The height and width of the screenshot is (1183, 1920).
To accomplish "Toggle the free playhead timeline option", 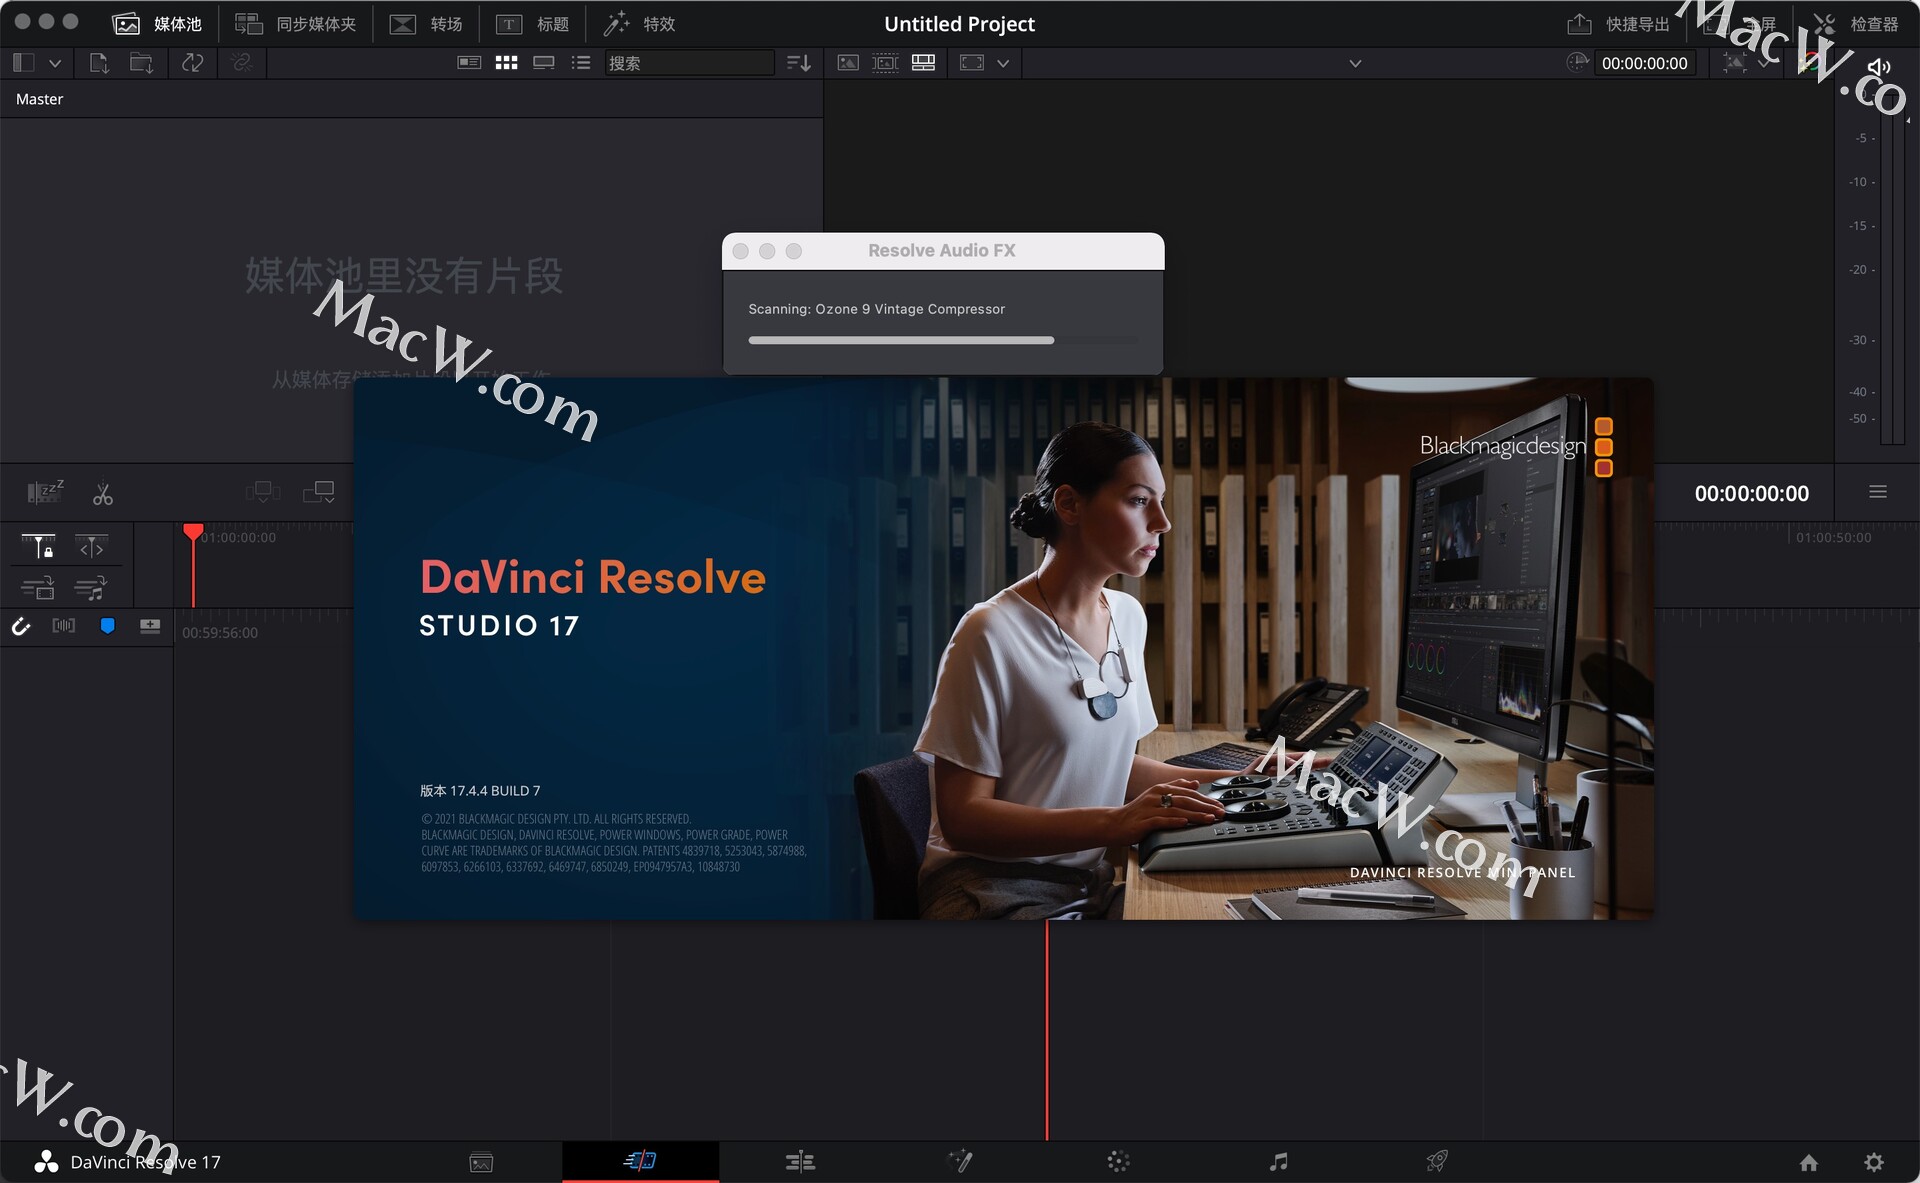I will pyautogui.click(x=91, y=546).
